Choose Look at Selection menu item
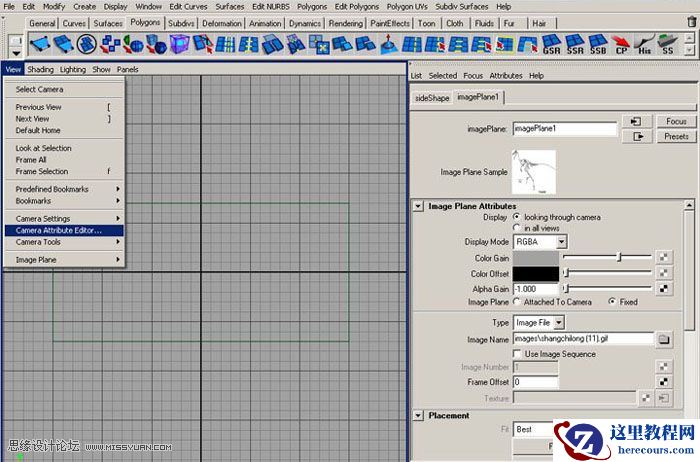This screenshot has width=700, height=462. coord(64,148)
